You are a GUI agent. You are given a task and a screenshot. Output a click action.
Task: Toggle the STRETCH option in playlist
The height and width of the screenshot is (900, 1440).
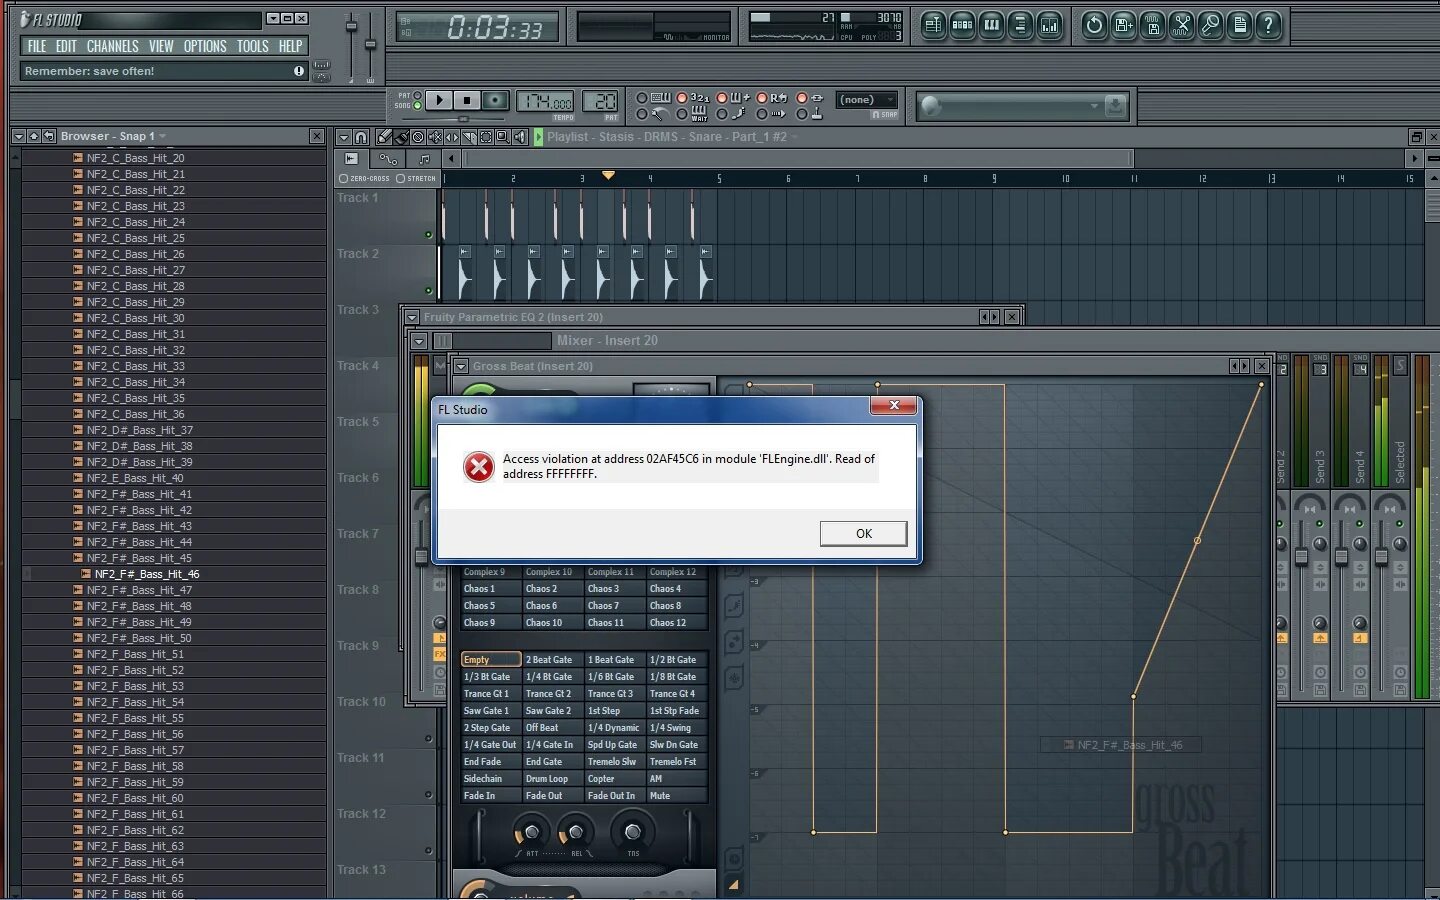[416, 179]
